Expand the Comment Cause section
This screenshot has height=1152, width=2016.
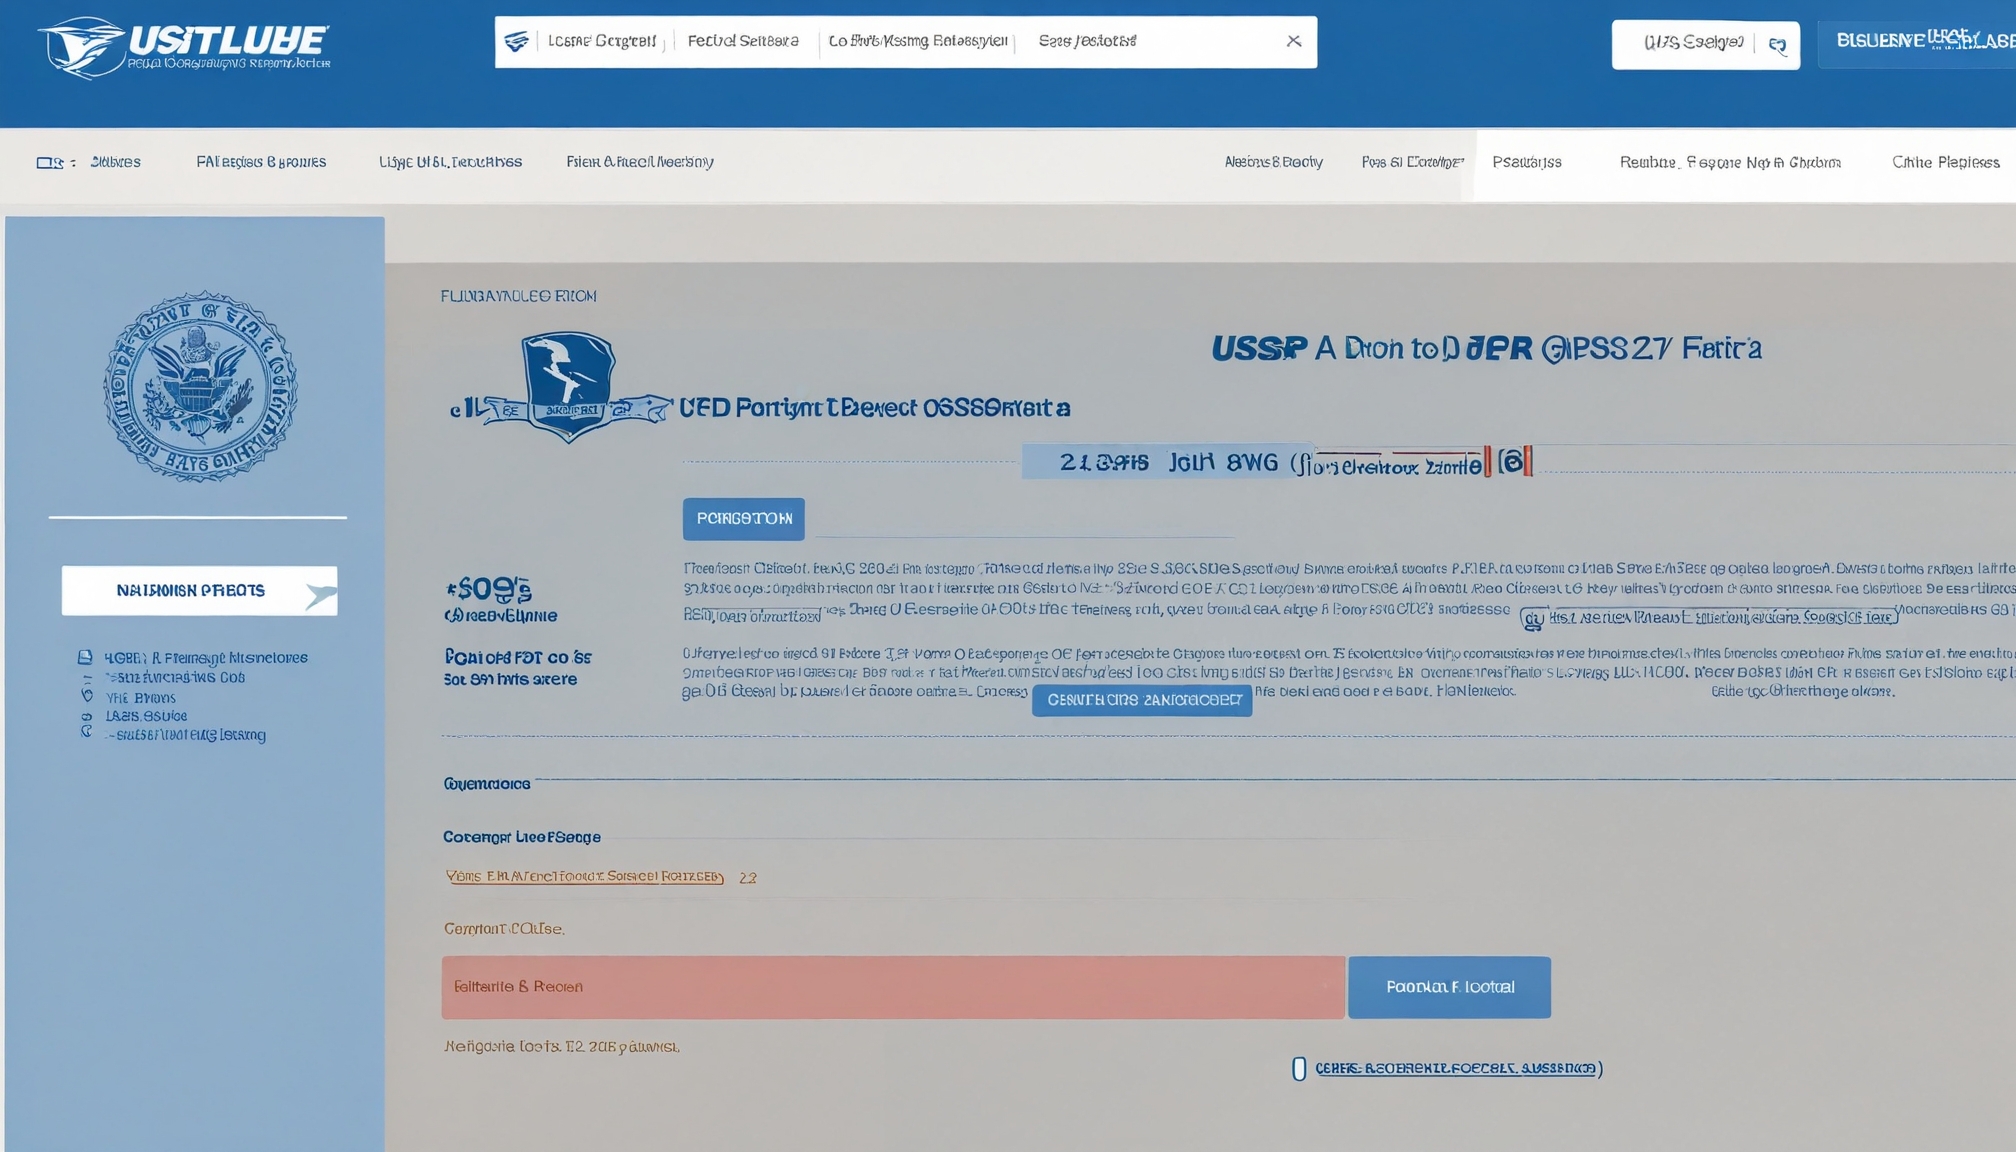[x=504, y=928]
